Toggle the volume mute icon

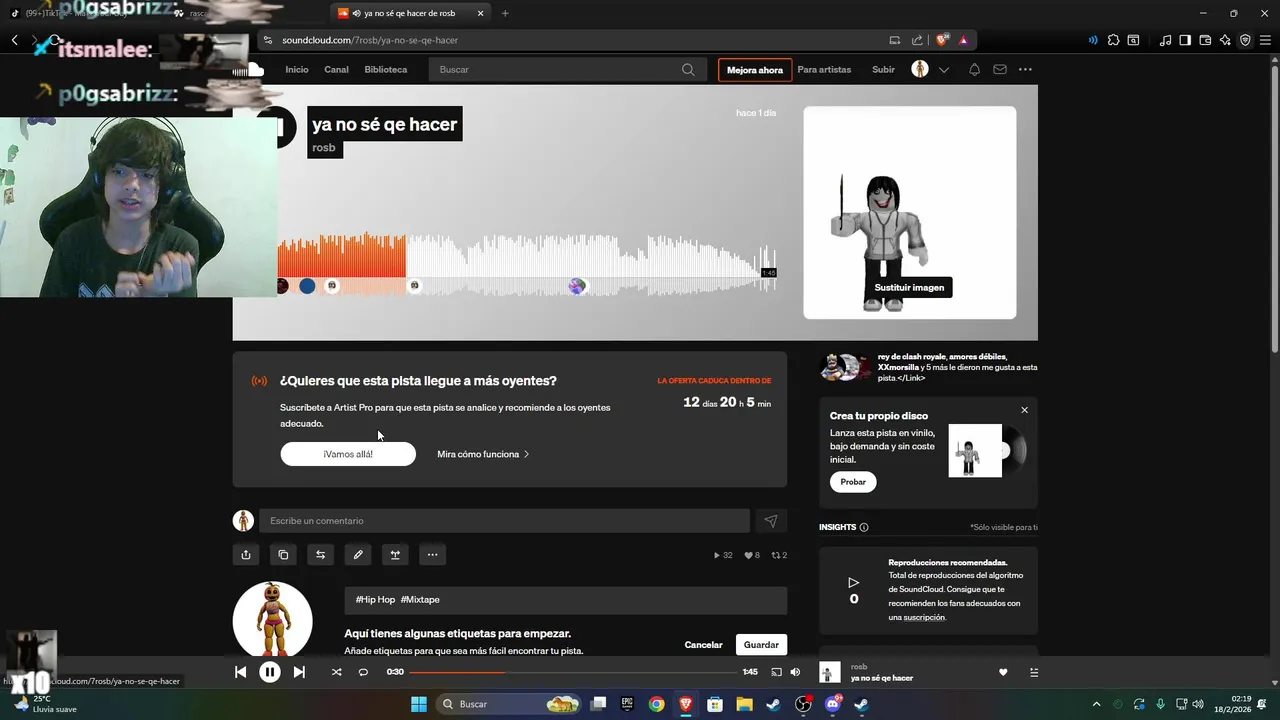click(795, 672)
